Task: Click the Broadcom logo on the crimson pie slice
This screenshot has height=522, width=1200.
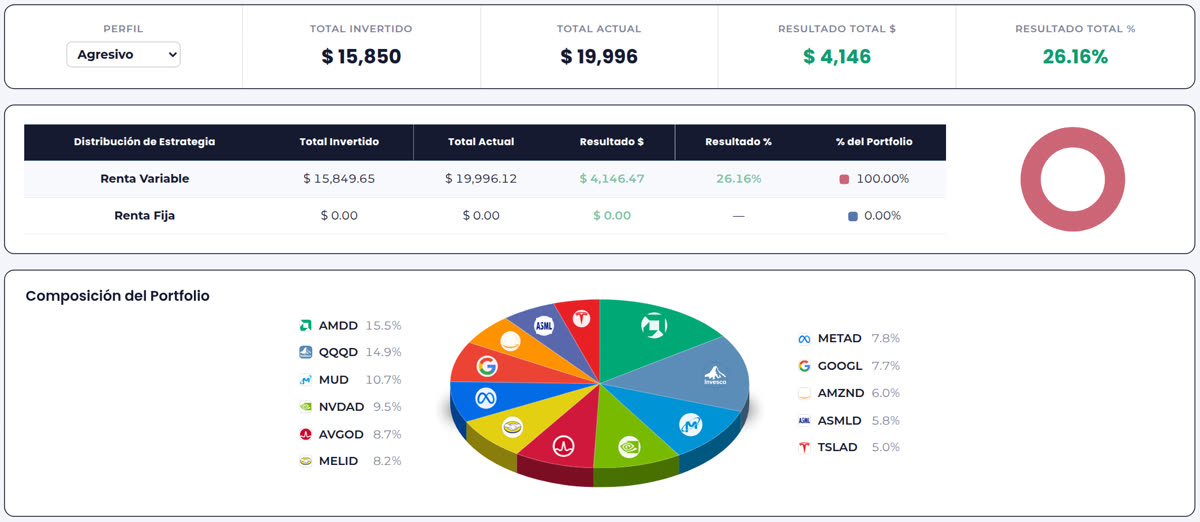Action: [563, 445]
